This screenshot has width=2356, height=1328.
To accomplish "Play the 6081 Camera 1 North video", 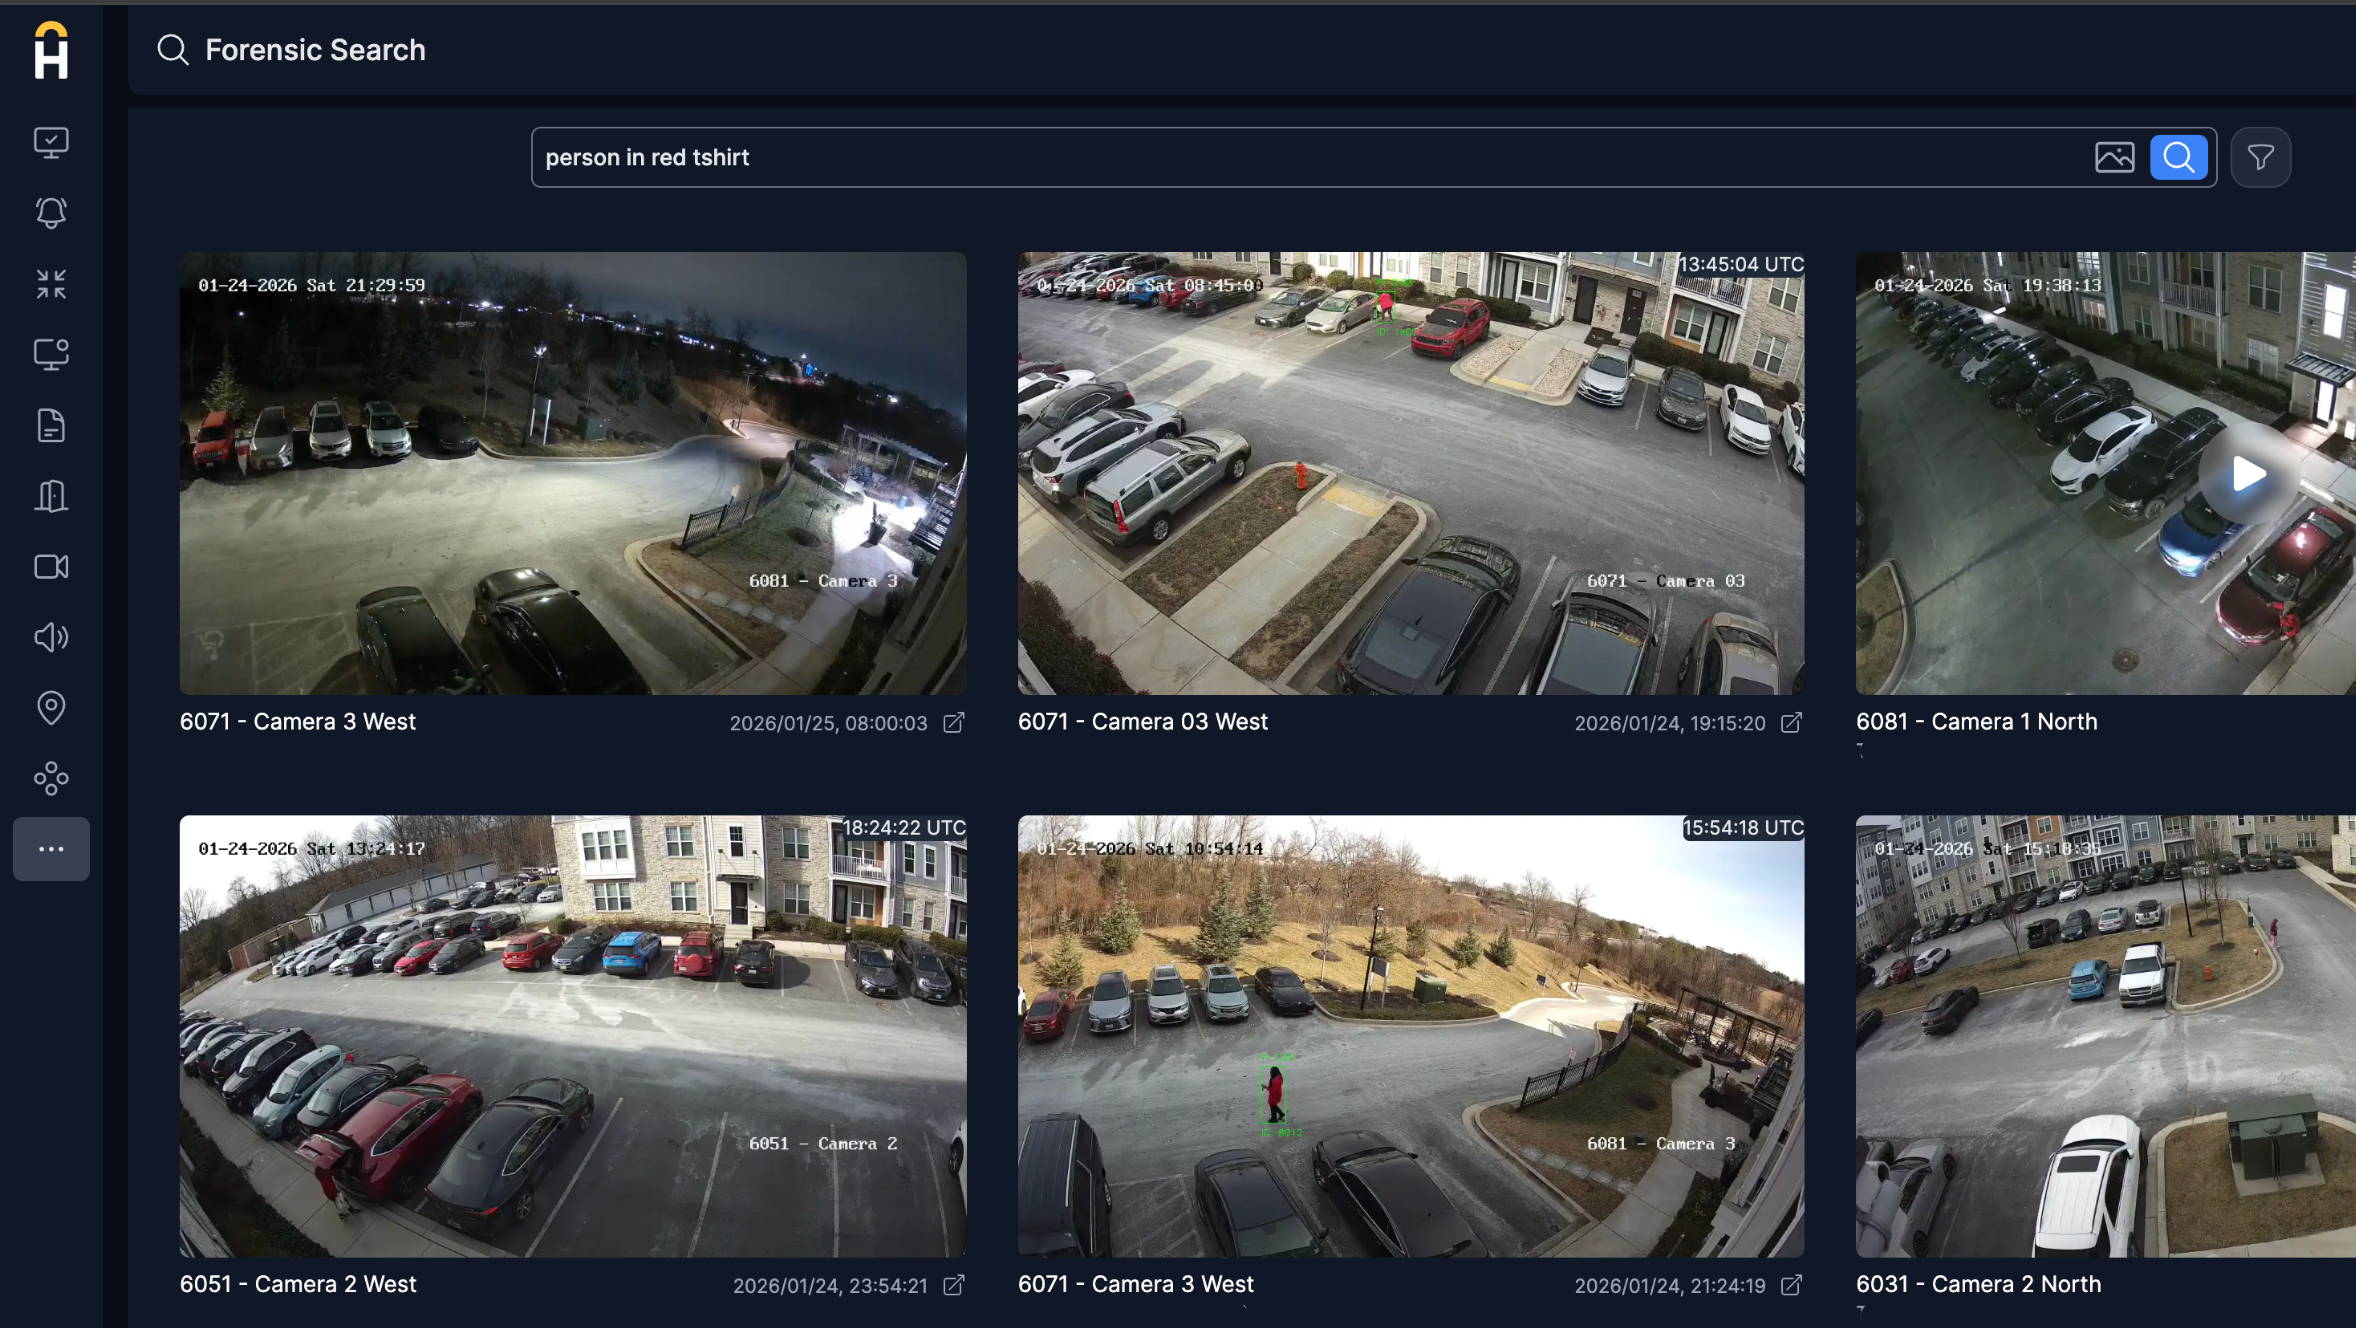I will [2248, 474].
